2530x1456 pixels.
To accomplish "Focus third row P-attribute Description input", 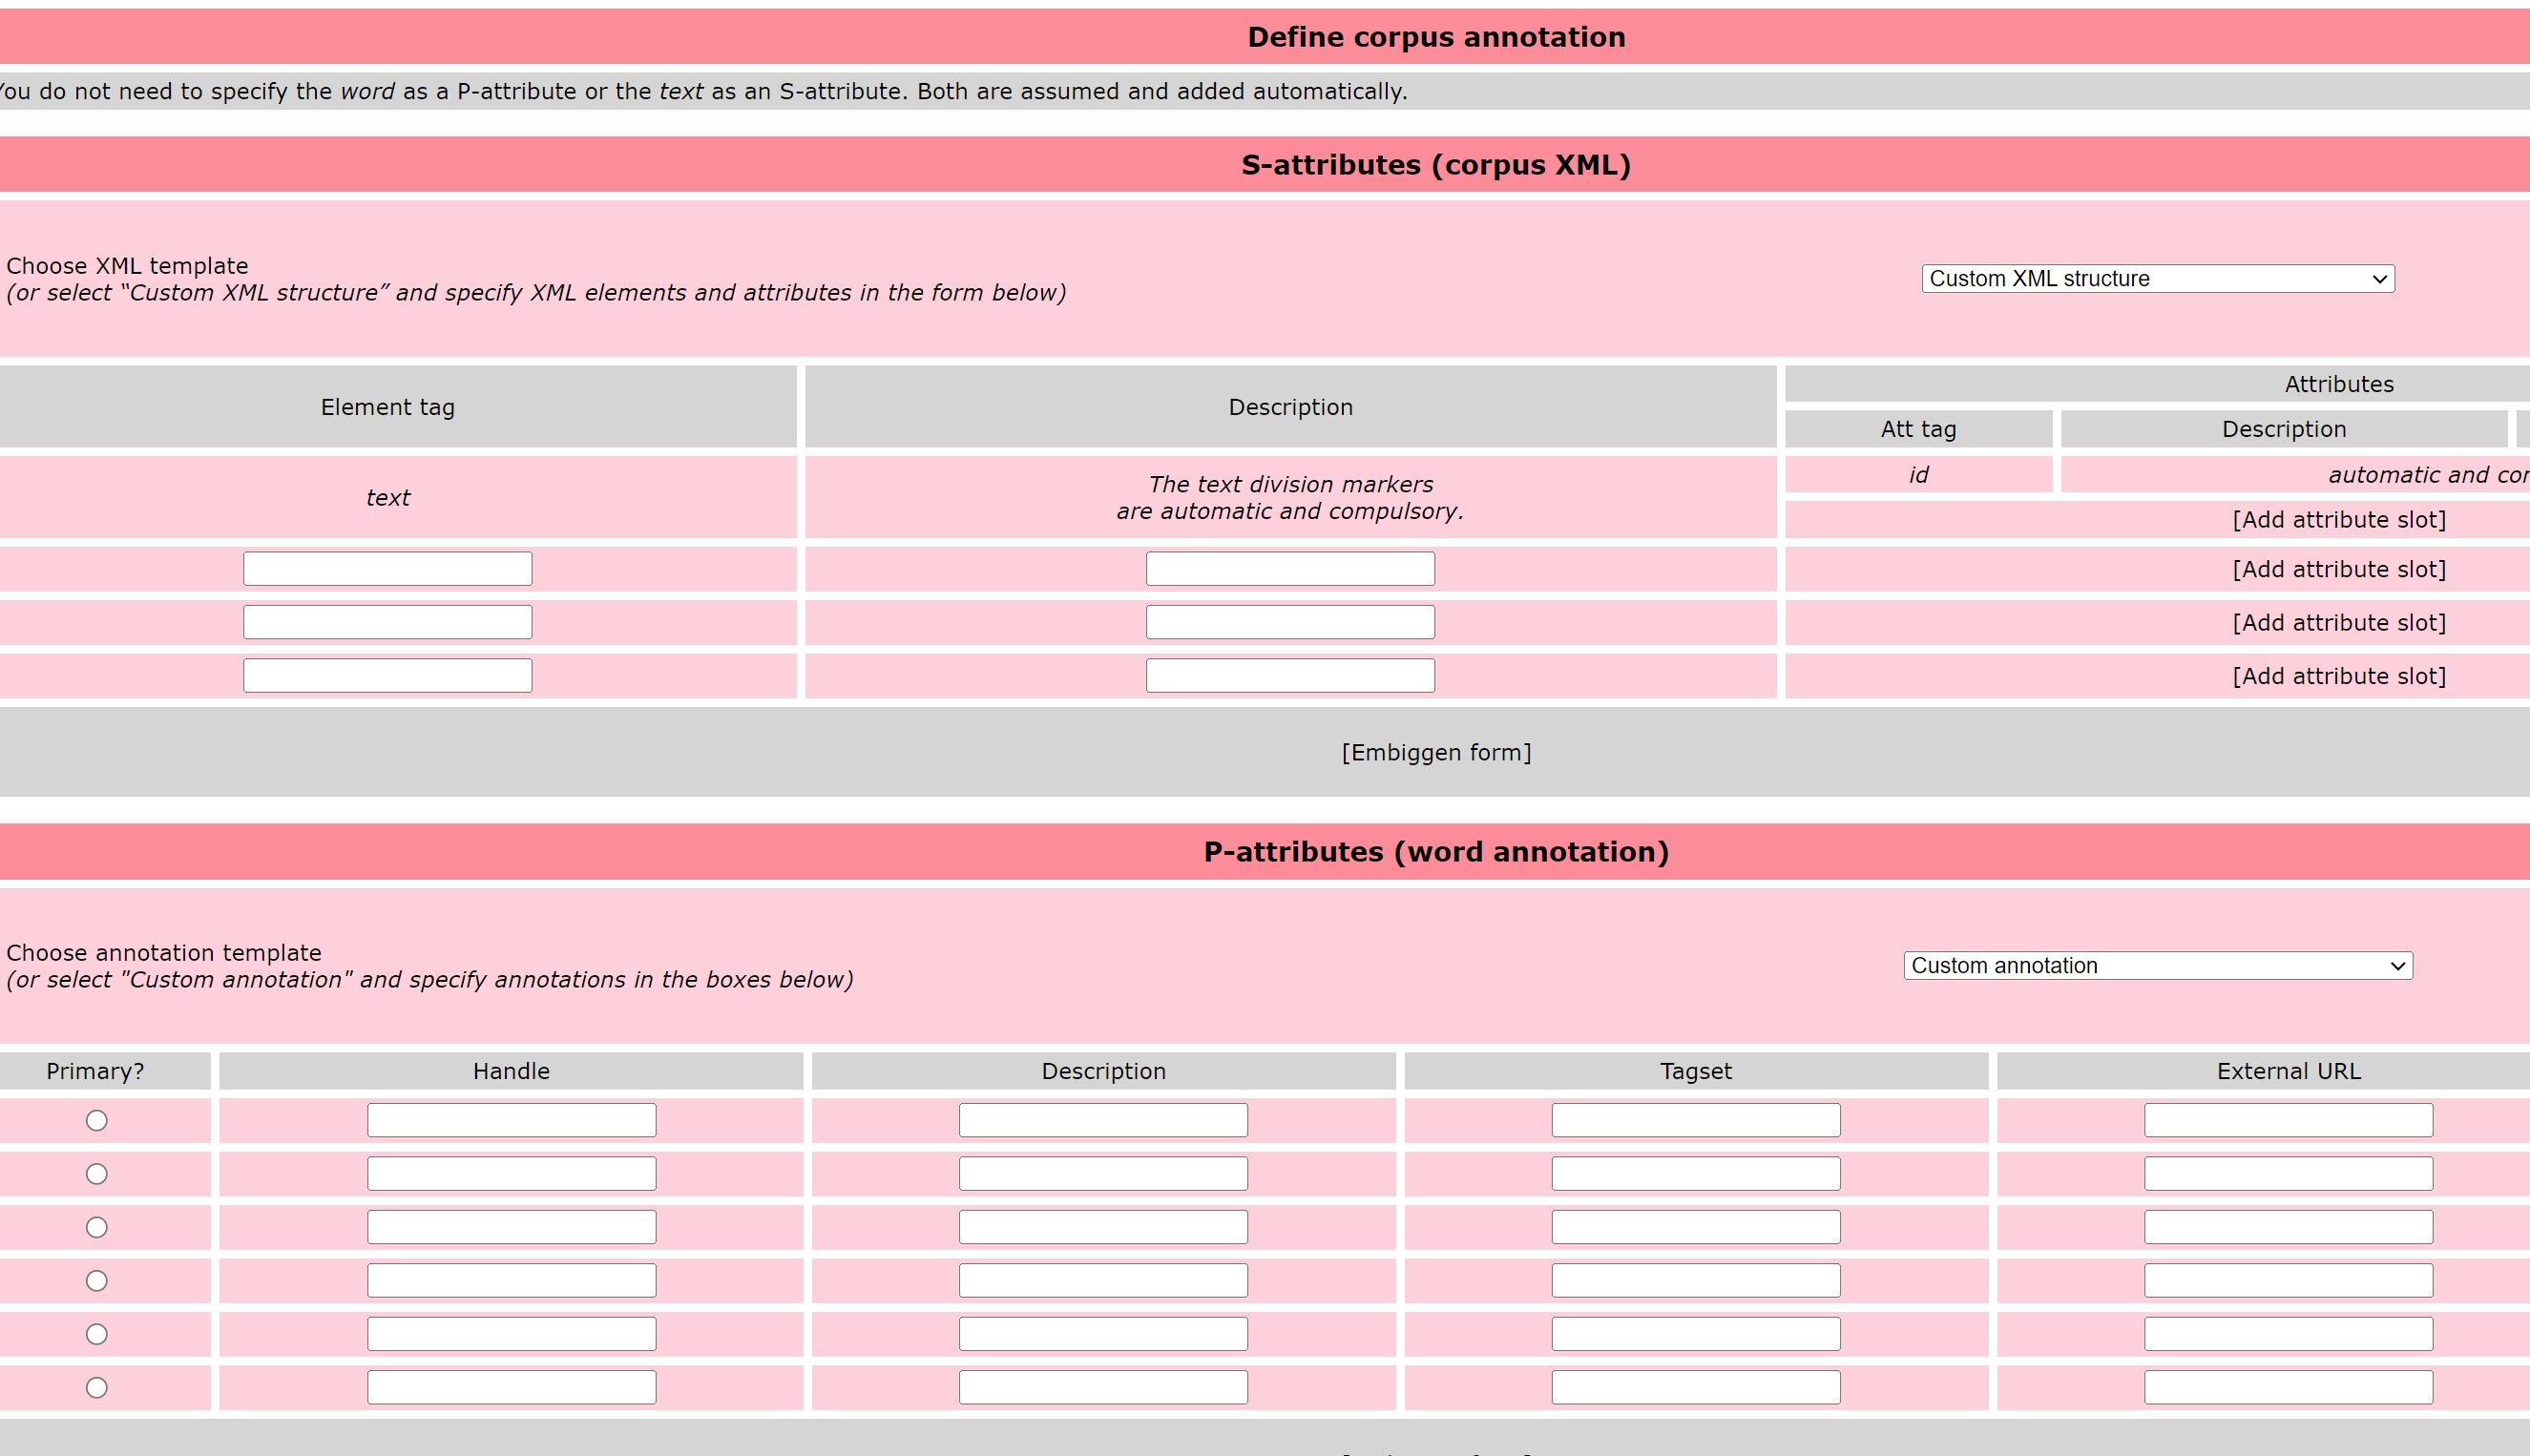I will click(1103, 1228).
